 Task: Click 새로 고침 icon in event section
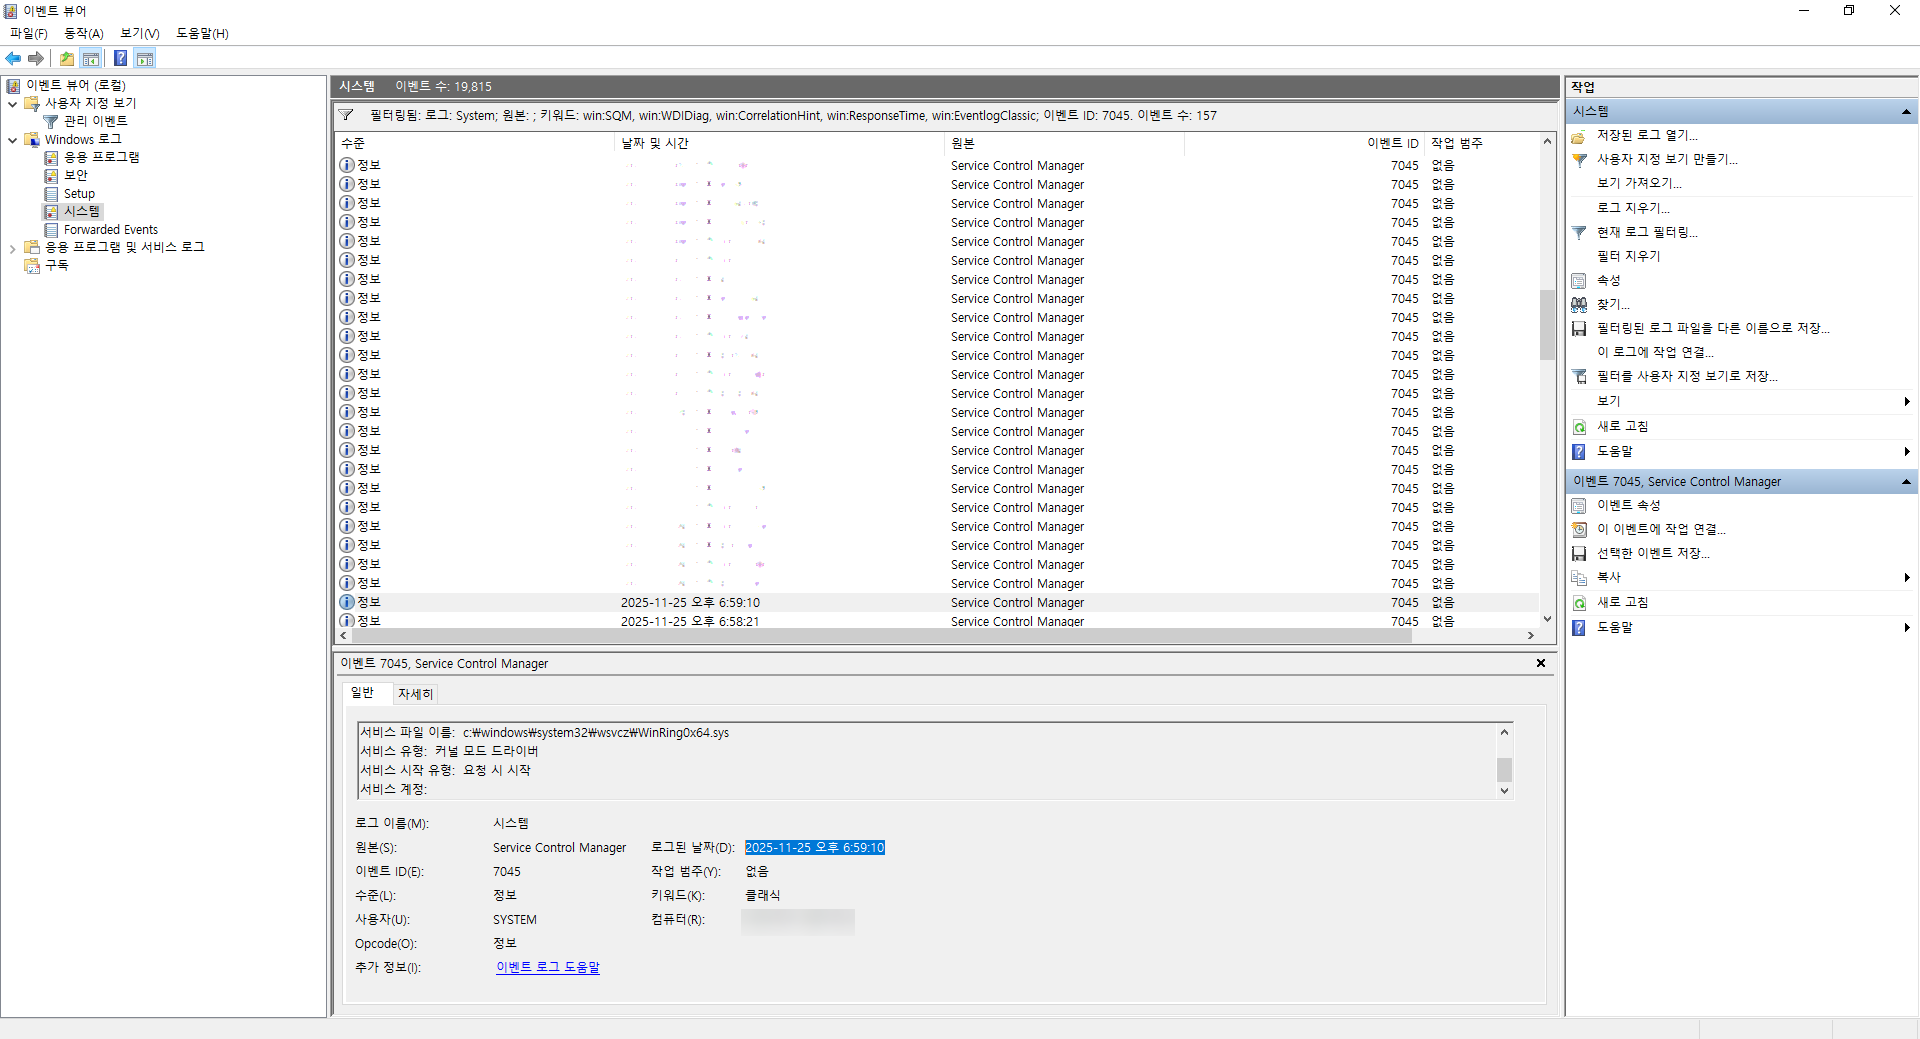pos(1579,603)
